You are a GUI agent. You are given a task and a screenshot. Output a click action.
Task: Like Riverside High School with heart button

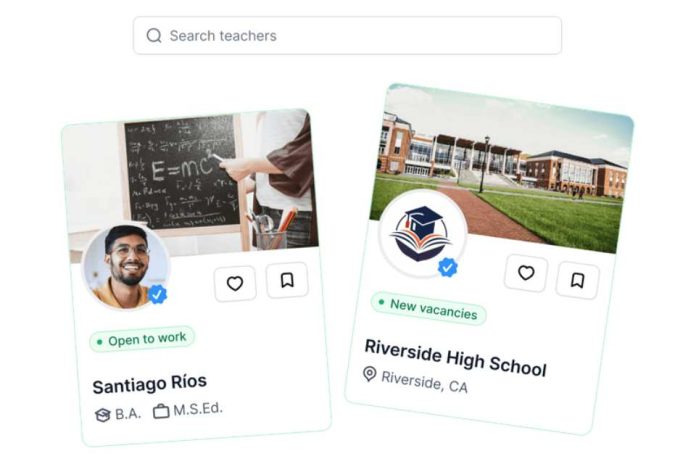click(x=526, y=273)
